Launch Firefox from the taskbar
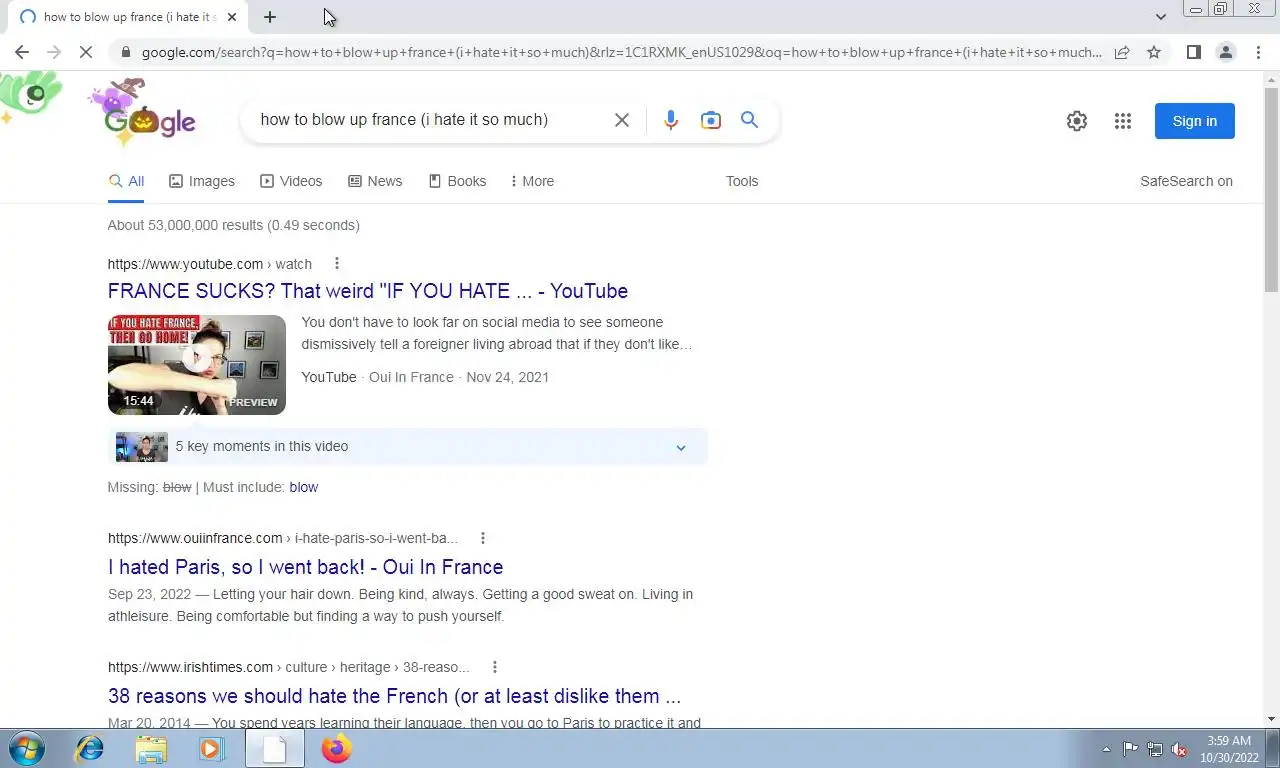This screenshot has width=1280, height=768. (336, 748)
